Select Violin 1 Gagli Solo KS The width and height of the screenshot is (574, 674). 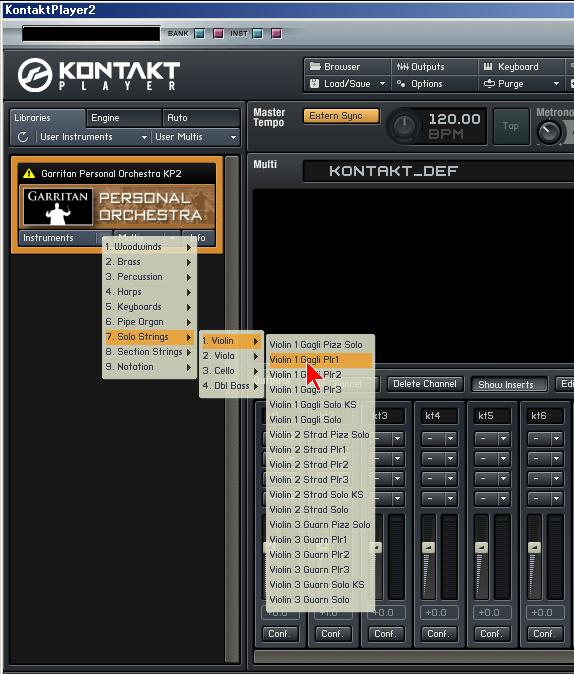[320, 405]
